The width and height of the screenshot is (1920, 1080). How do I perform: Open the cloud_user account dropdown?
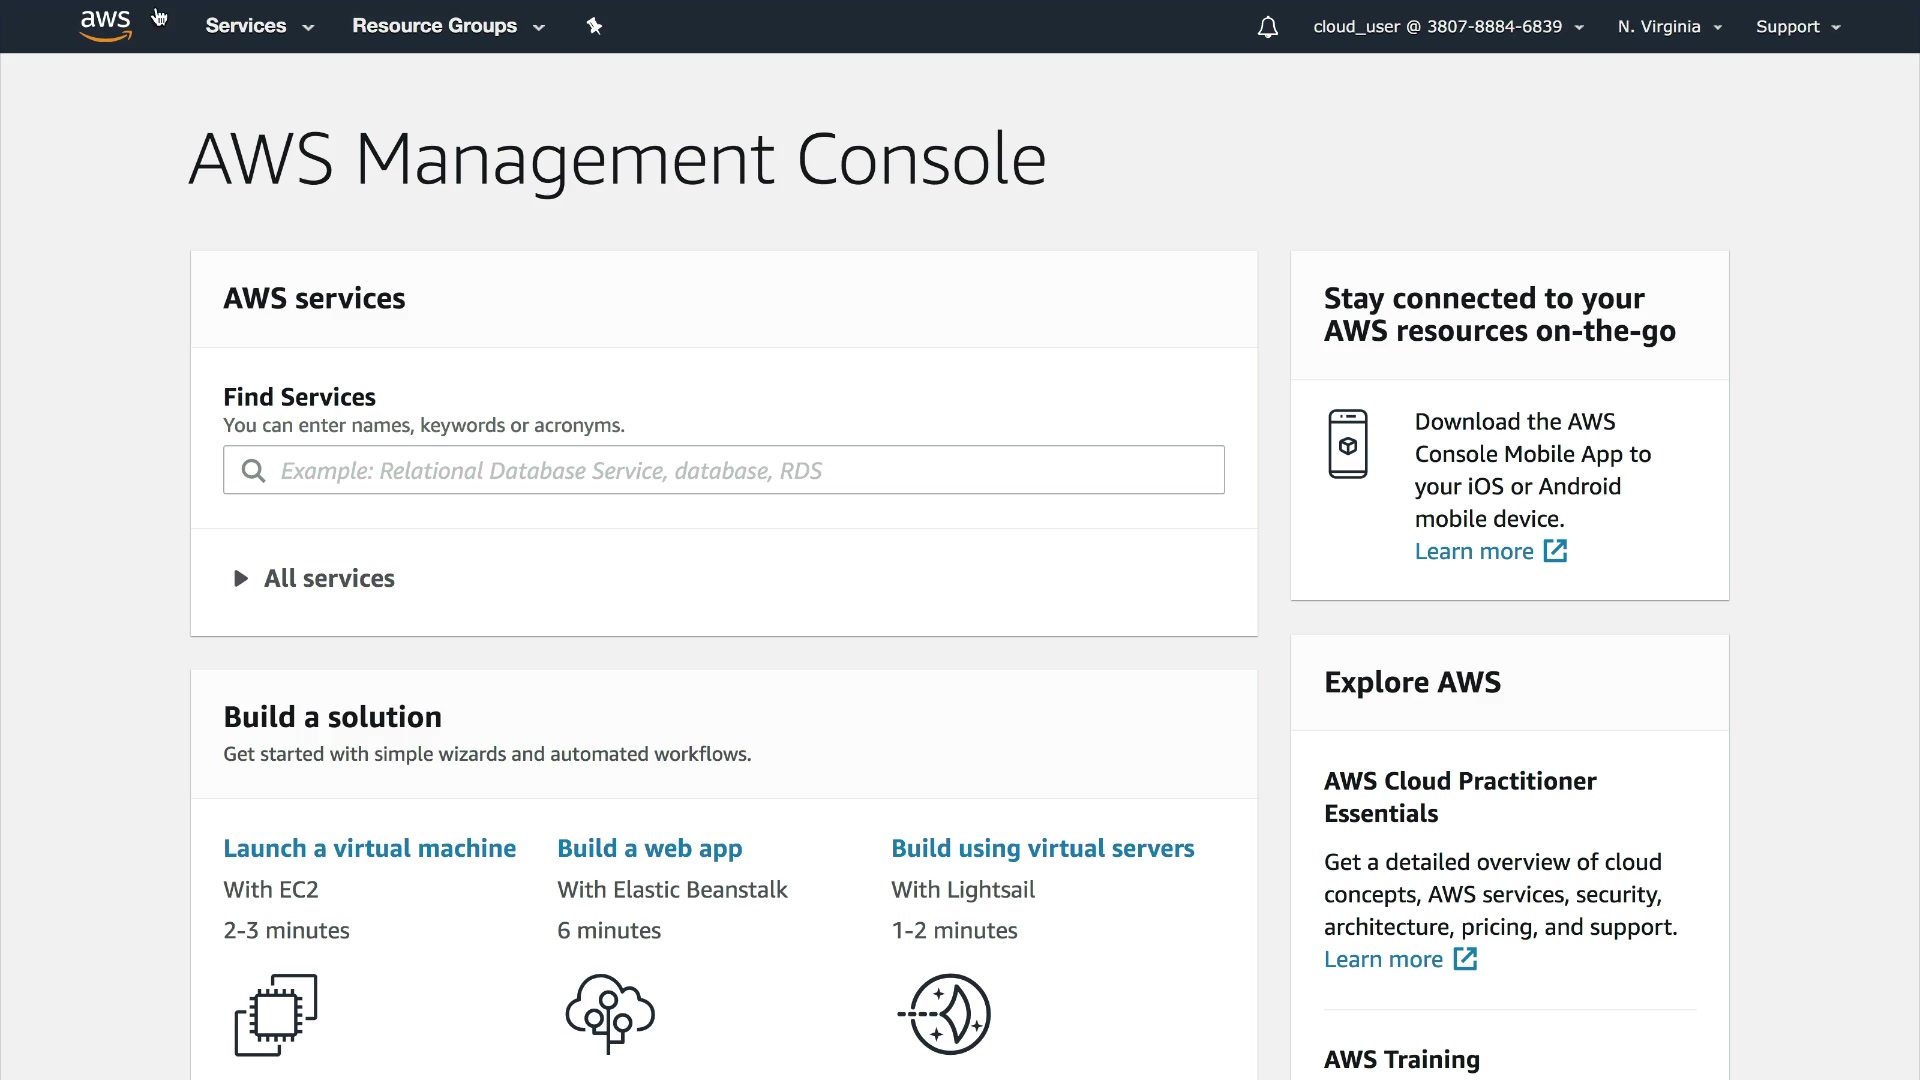tap(1447, 27)
